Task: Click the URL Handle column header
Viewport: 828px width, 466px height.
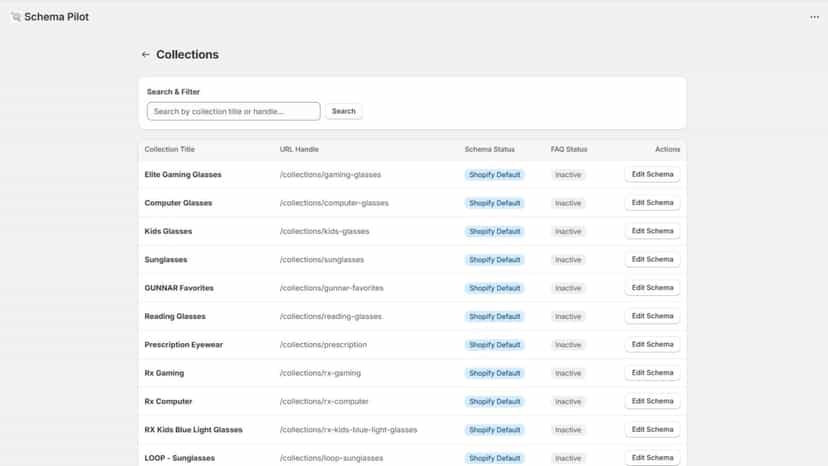Action: coord(299,150)
